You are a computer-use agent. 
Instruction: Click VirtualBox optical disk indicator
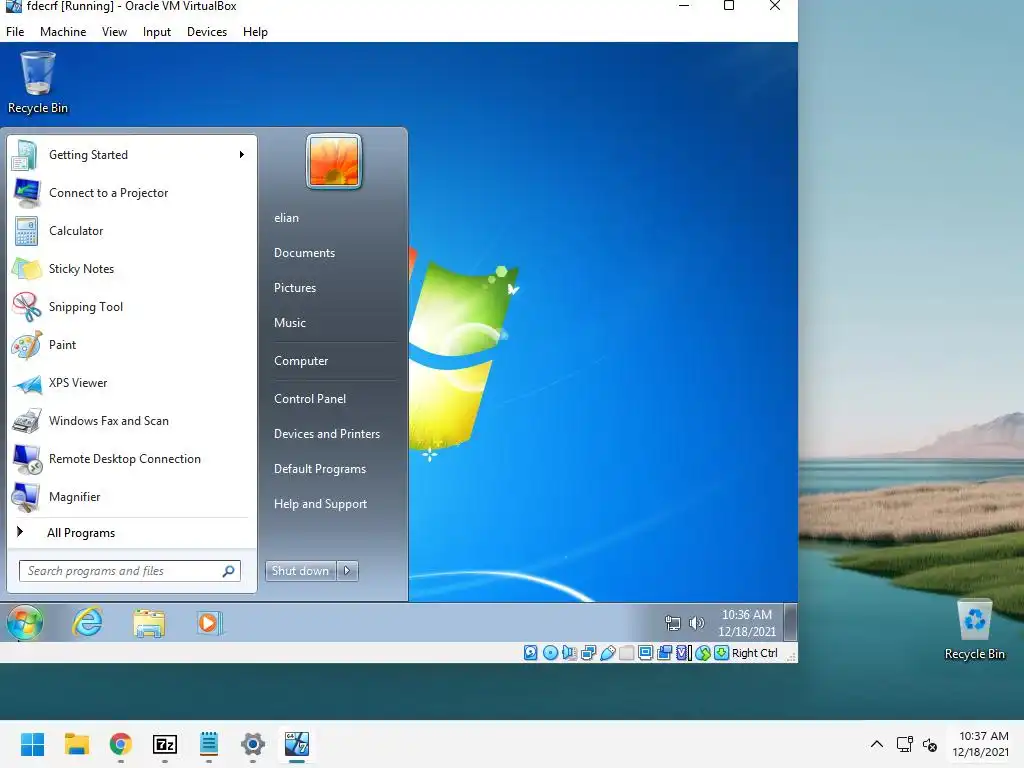(x=550, y=652)
